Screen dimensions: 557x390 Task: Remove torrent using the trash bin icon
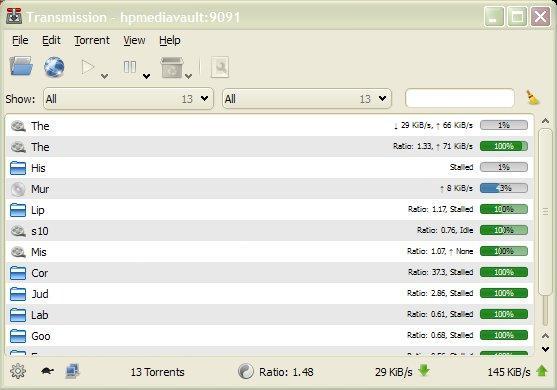pos(172,67)
